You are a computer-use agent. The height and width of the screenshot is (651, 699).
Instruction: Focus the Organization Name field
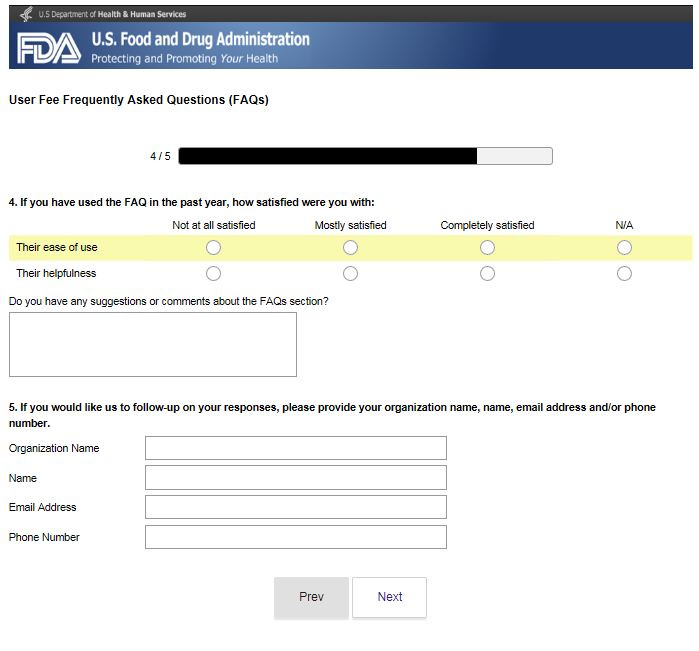click(295, 448)
